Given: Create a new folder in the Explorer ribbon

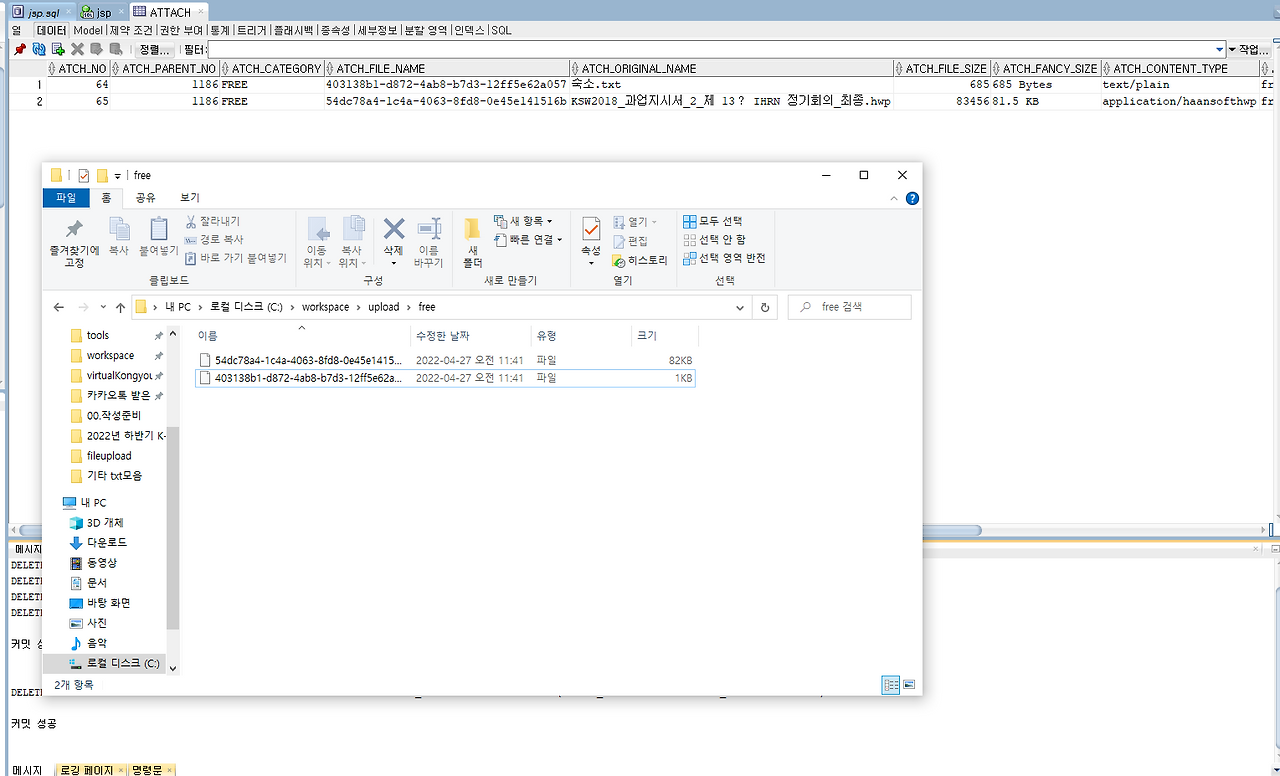Looking at the screenshot, I should coord(472,240).
